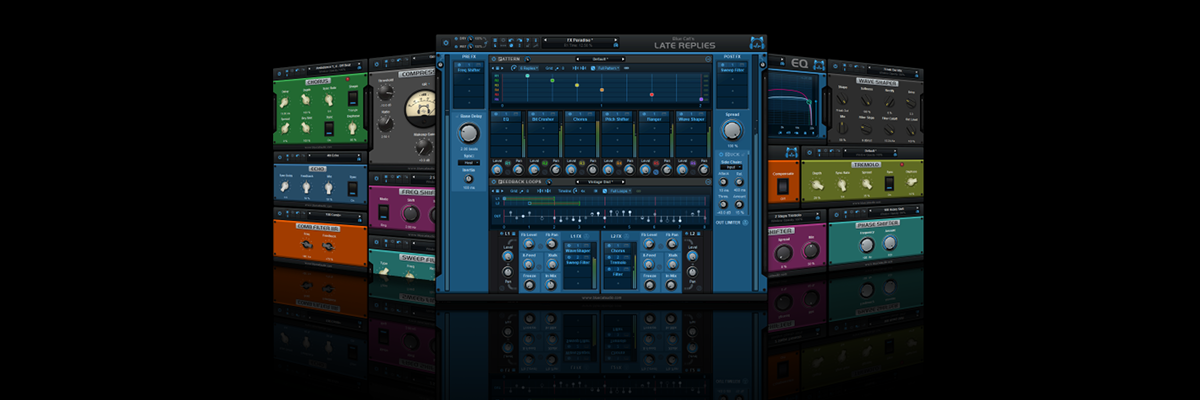This screenshot has width=1200, height=400.
Task: Toggle the Mode switch in pink Freq Shifter plugin
Action: 383,211
